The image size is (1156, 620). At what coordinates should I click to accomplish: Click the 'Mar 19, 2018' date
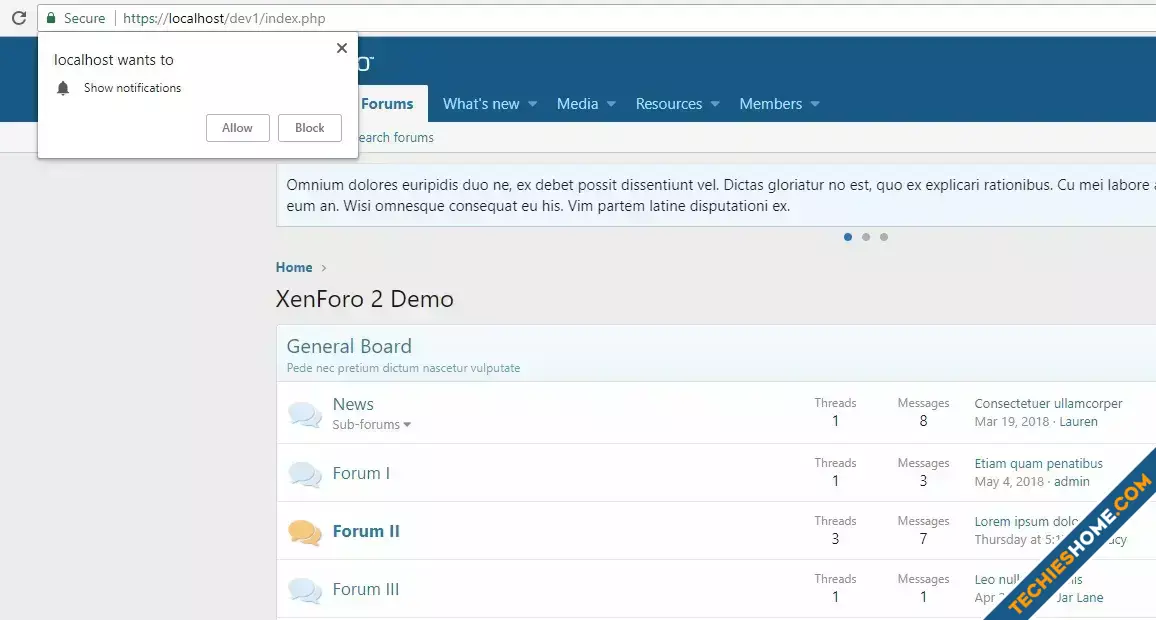tap(1012, 422)
